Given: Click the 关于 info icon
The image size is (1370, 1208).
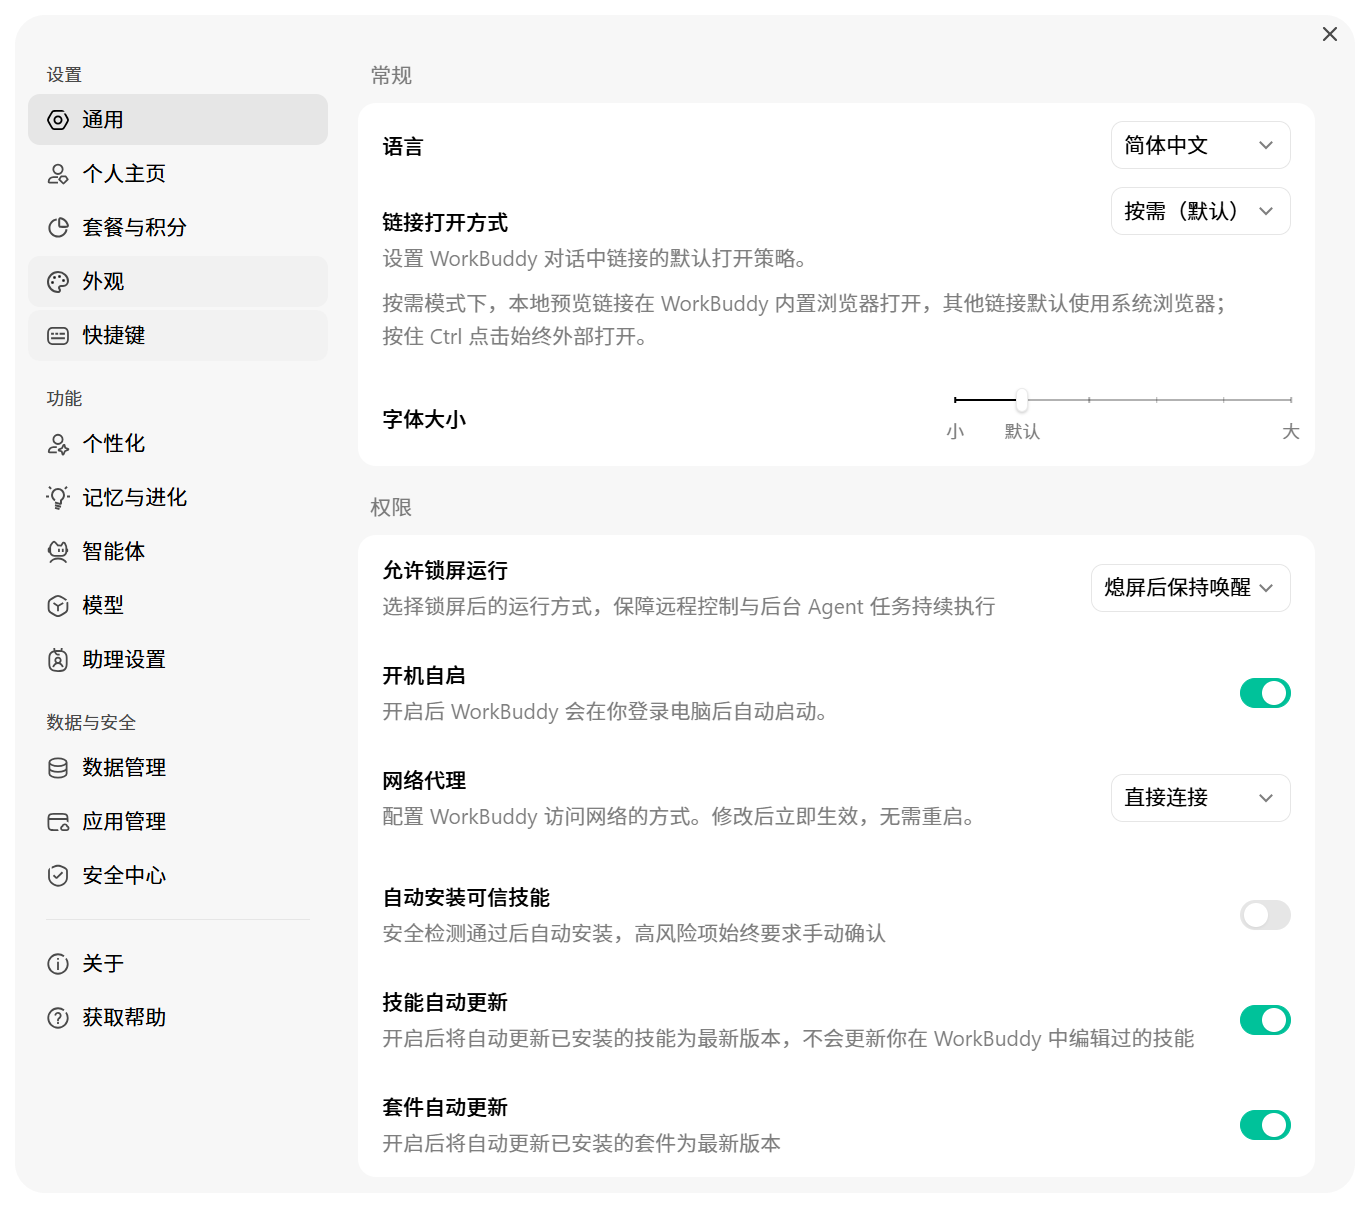Looking at the screenshot, I should click(x=58, y=964).
